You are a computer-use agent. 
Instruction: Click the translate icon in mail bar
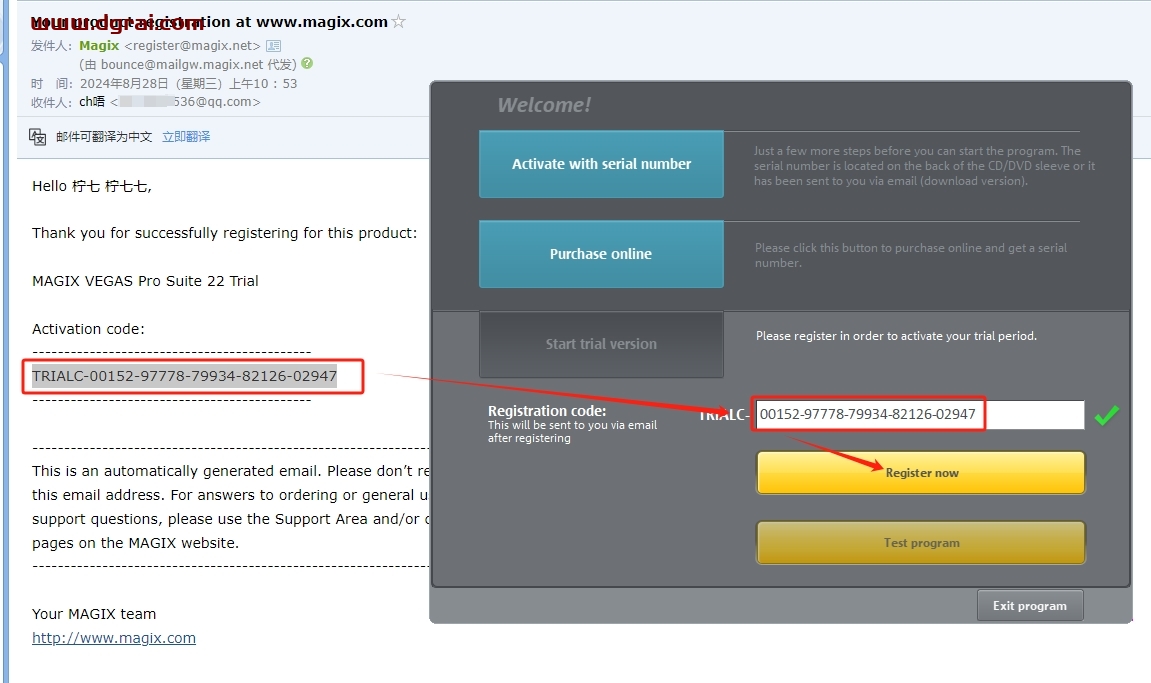point(37,137)
